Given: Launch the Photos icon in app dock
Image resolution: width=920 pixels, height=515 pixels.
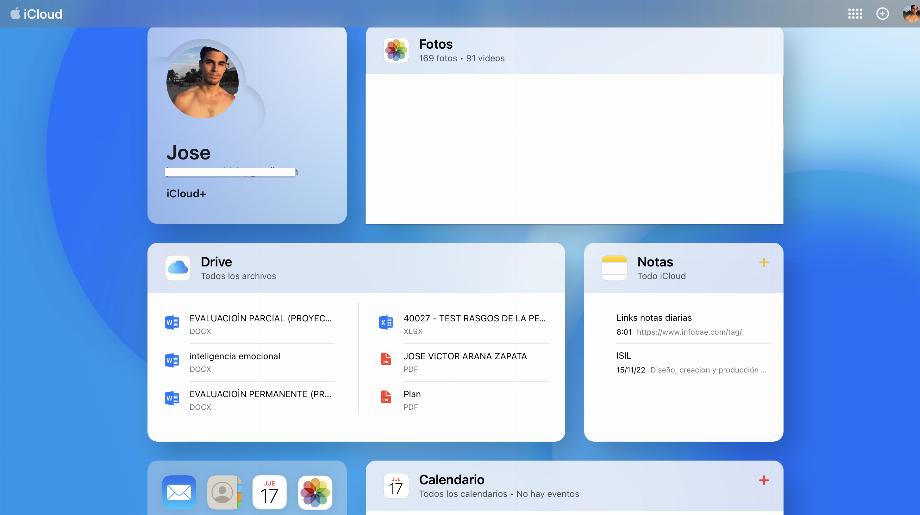Looking at the screenshot, I should click(315, 492).
